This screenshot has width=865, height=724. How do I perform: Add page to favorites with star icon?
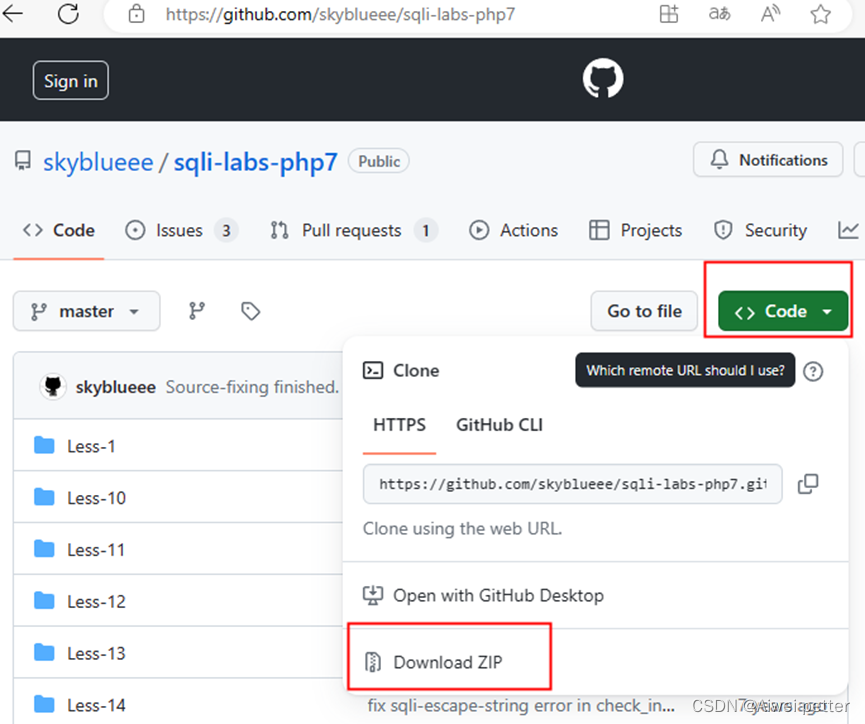(x=820, y=14)
